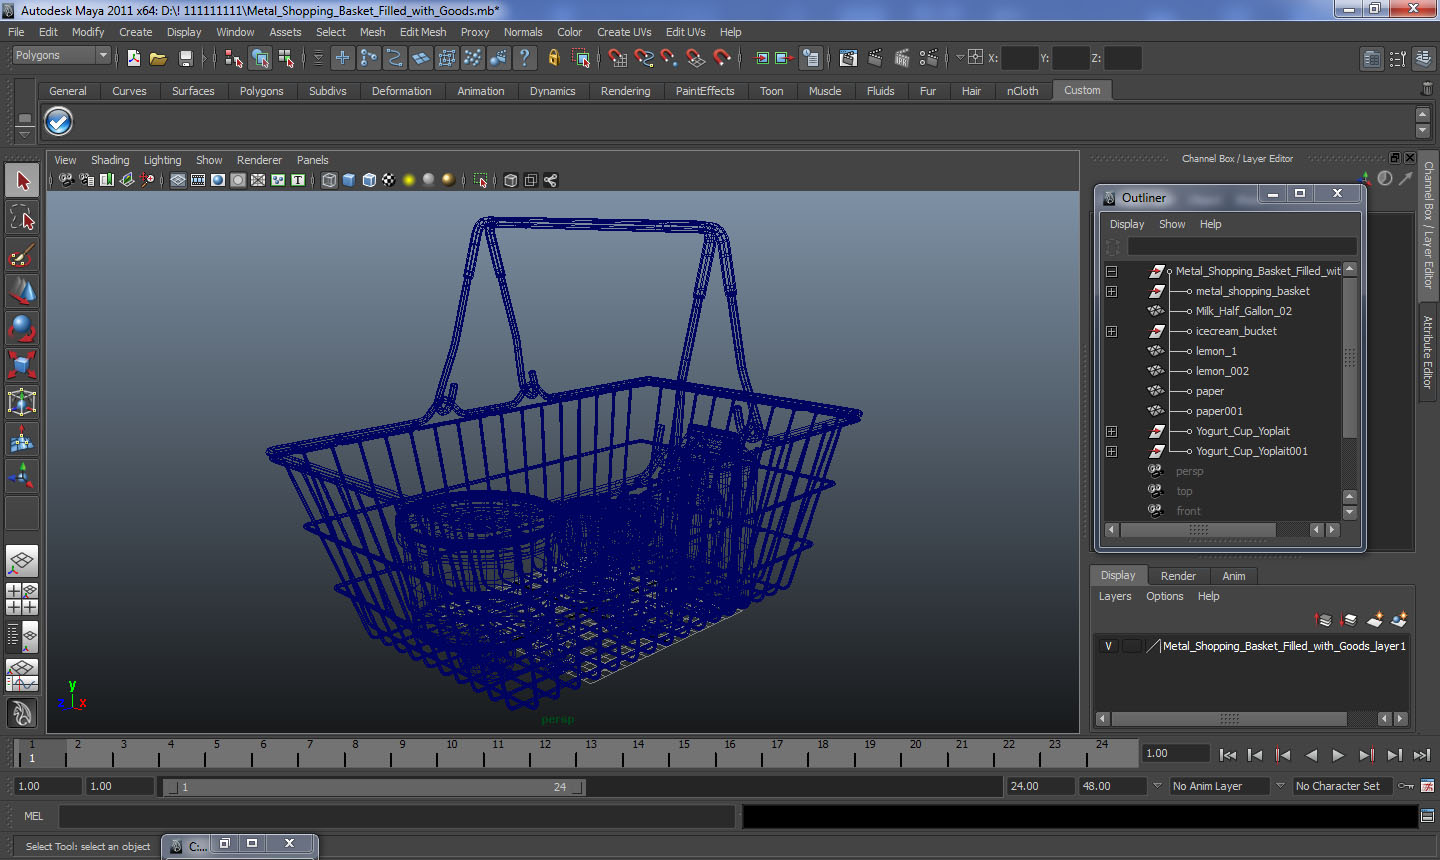1440x860 pixels.
Task: Collapse Metal_Shopping_Basket_Filled group in Outliner
Action: [1111, 271]
